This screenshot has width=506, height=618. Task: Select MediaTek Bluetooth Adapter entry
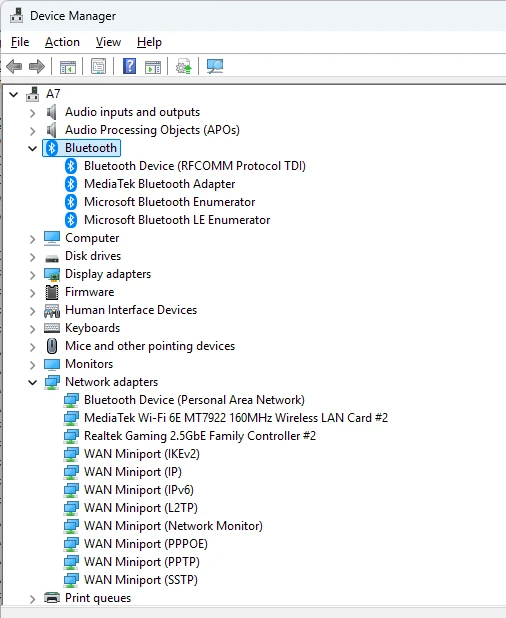[160, 184]
